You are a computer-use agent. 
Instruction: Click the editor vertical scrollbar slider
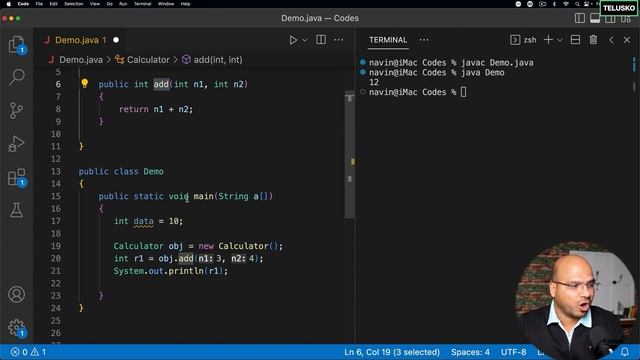350,154
